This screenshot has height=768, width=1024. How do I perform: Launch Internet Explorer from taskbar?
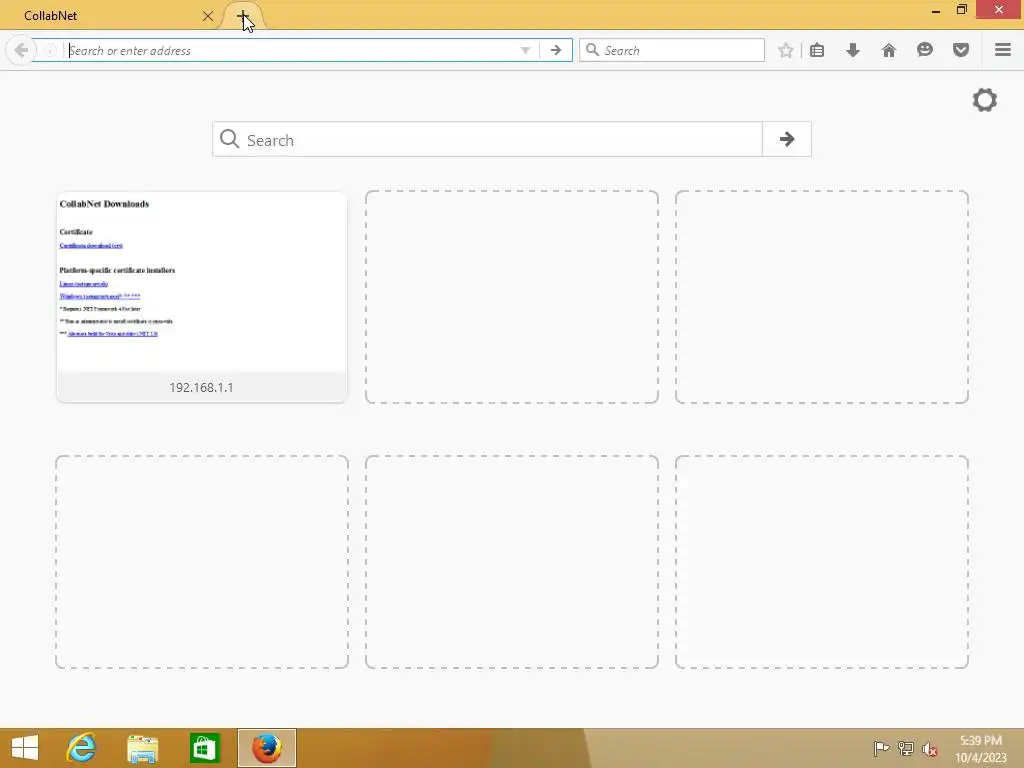(81, 748)
